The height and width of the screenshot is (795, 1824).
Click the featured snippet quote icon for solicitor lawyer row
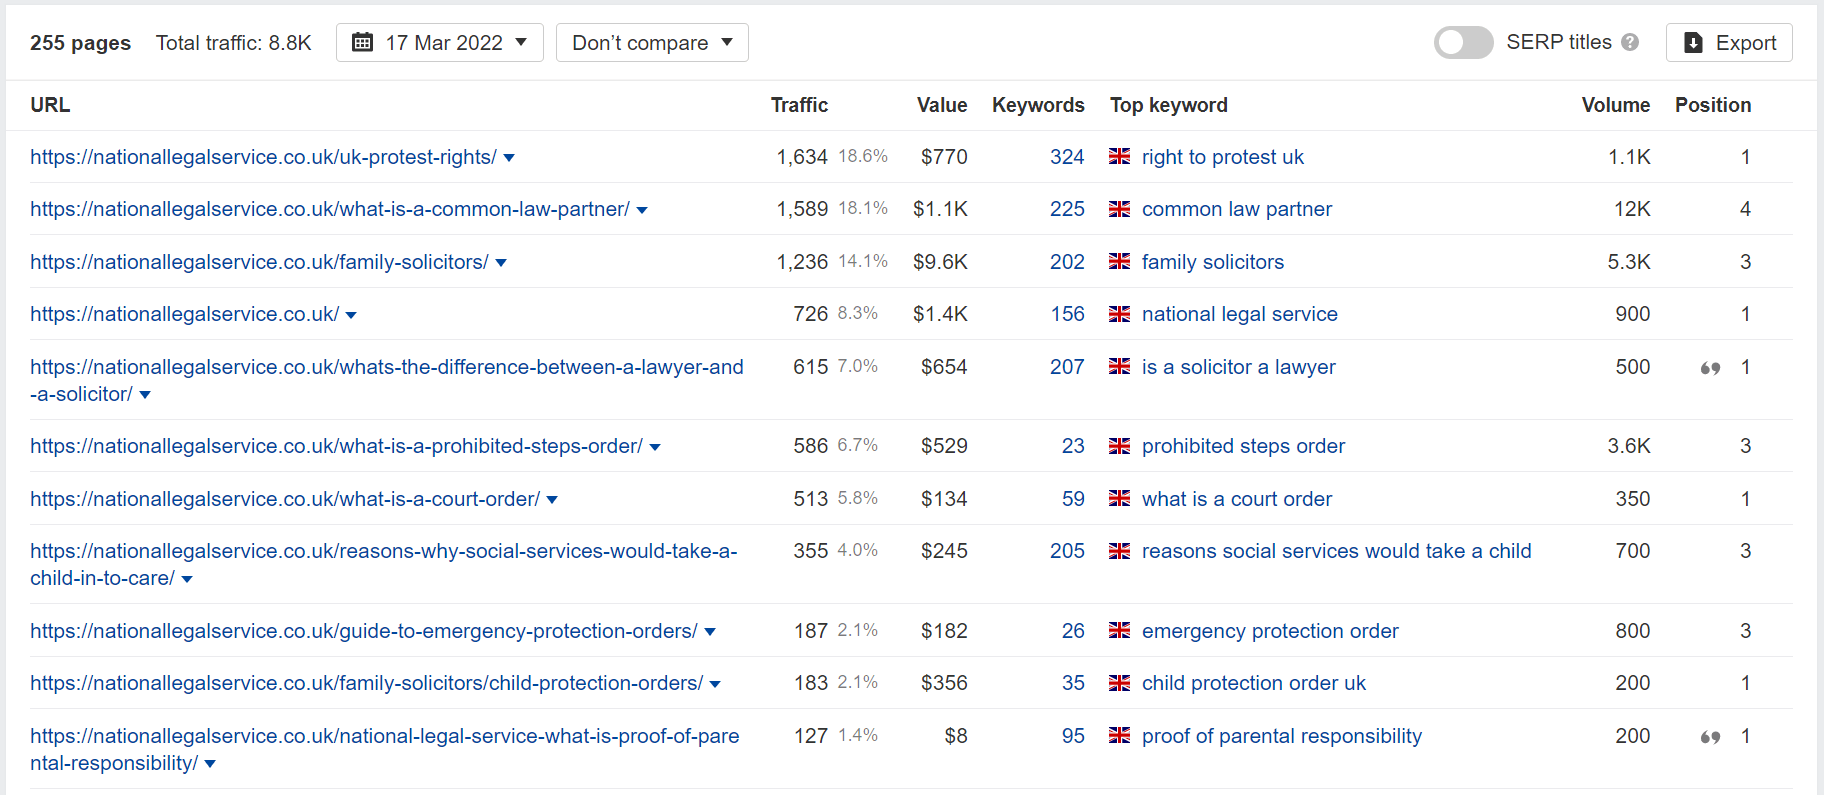click(1711, 368)
